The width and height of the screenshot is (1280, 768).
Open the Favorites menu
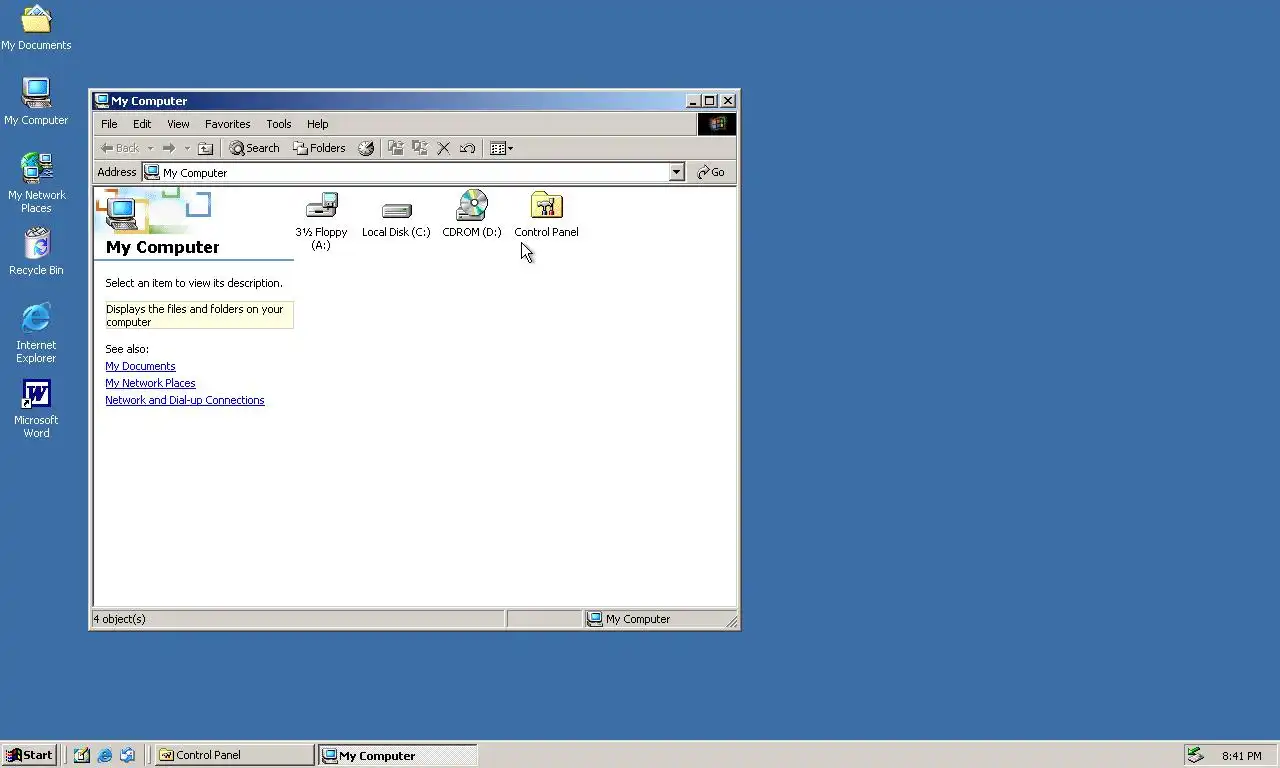pos(227,124)
